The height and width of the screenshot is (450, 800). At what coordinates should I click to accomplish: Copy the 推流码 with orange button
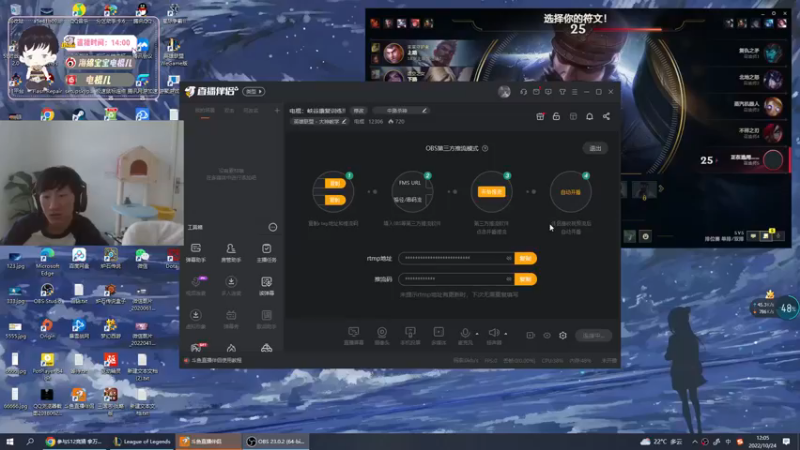click(526, 279)
